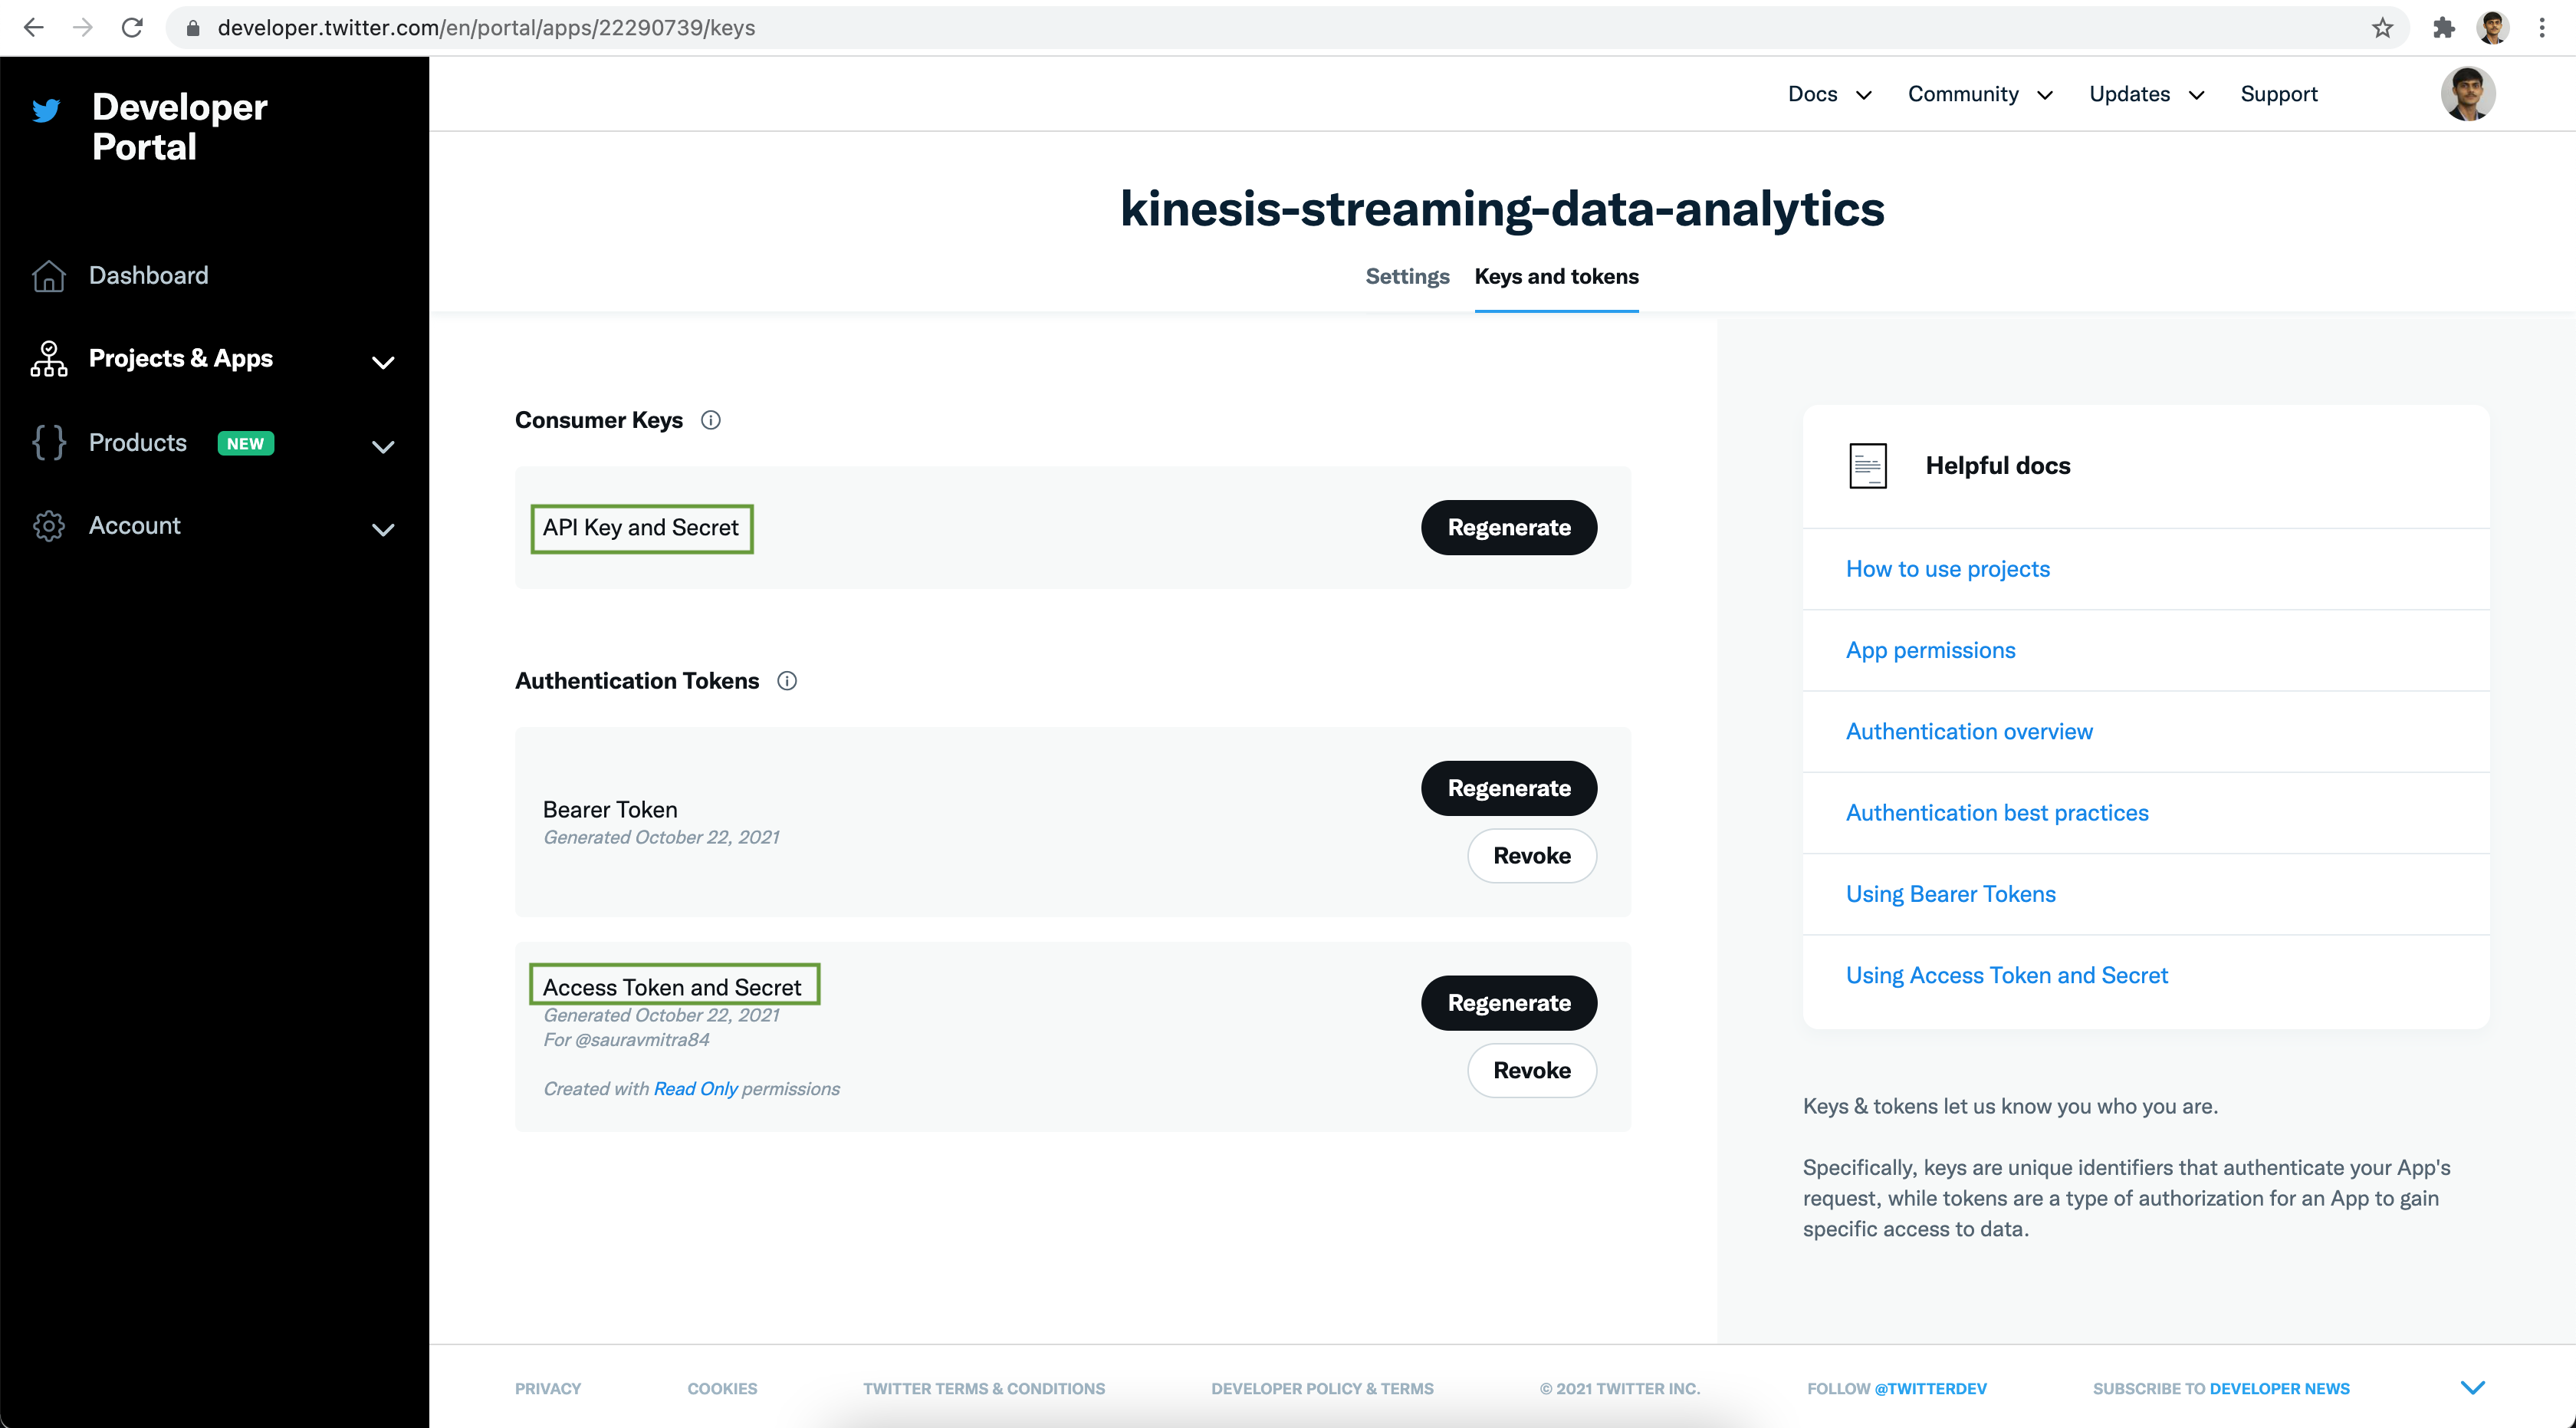Click the Projects & Apps hierarchy icon
The image size is (2576, 1428).
tap(48, 358)
